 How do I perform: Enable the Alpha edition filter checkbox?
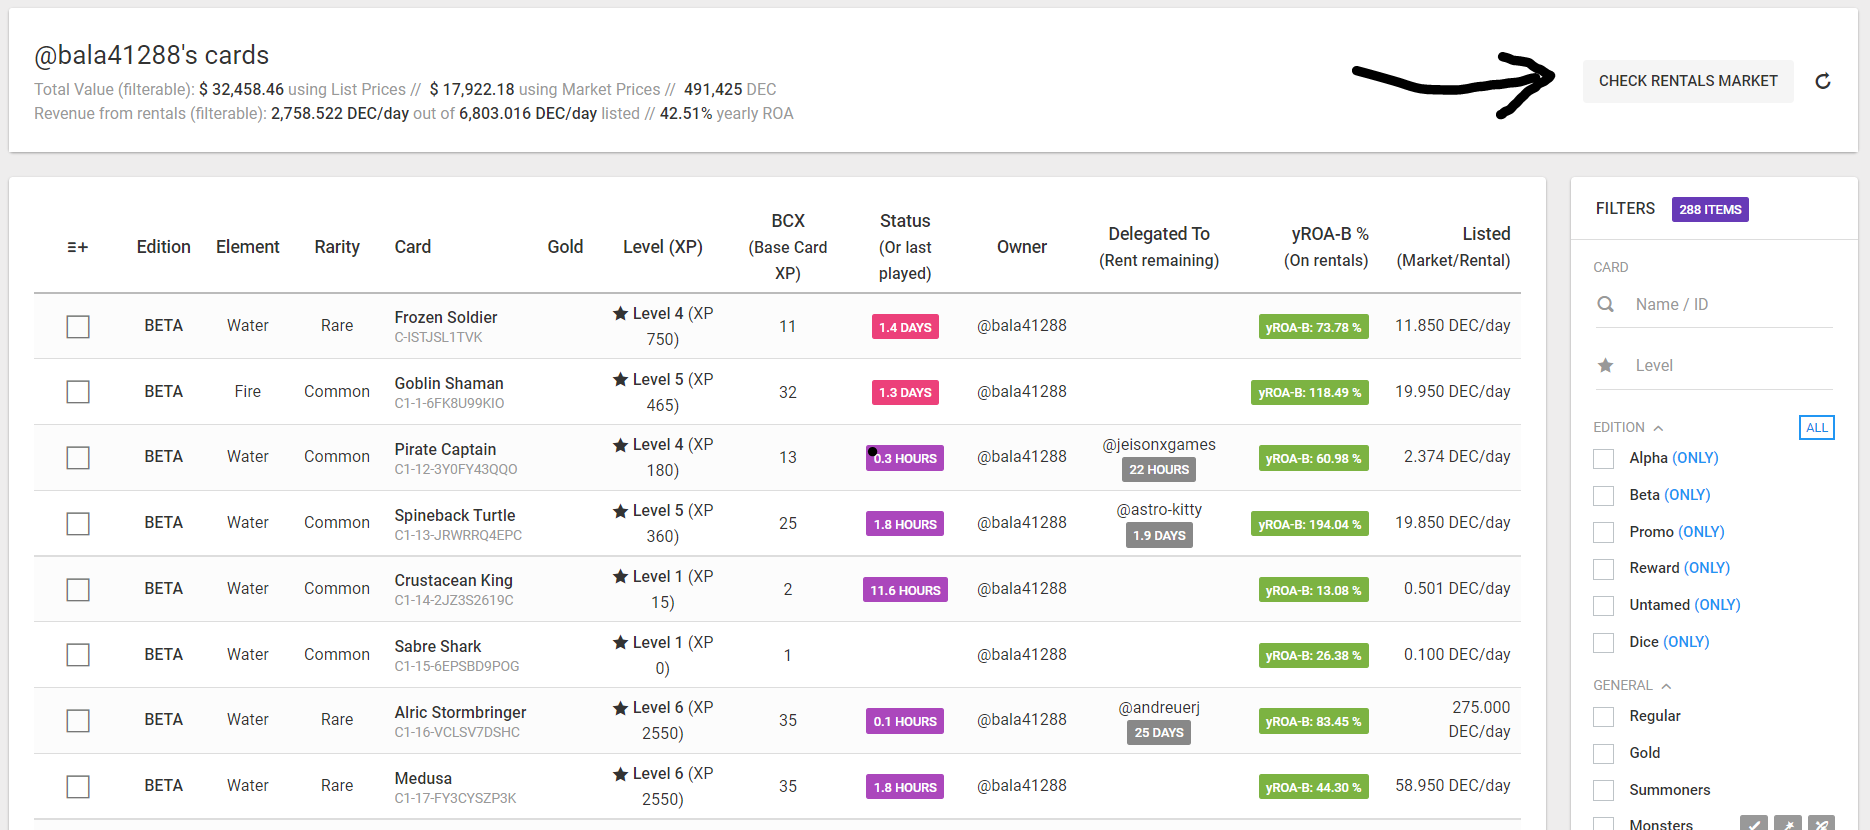[1604, 458]
